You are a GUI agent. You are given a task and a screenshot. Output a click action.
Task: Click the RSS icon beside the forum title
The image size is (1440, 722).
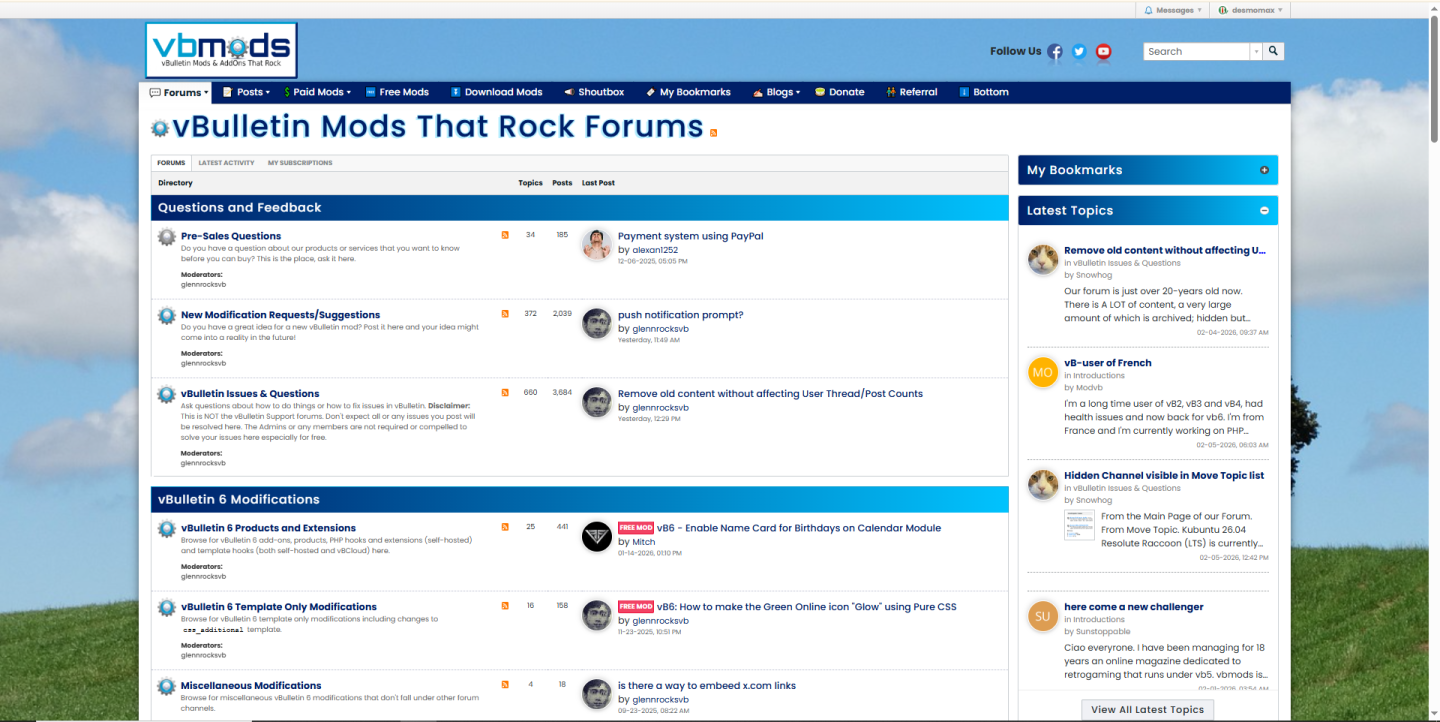(x=713, y=133)
